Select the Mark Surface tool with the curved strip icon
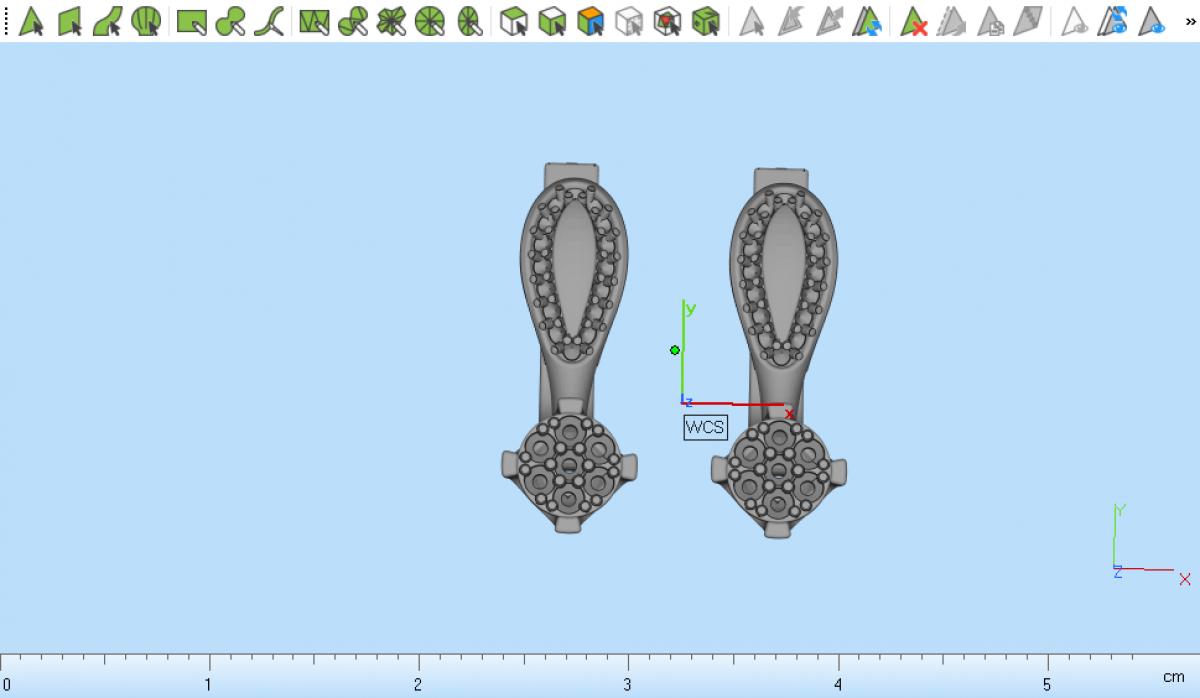The width and height of the screenshot is (1200, 698). click(x=108, y=21)
